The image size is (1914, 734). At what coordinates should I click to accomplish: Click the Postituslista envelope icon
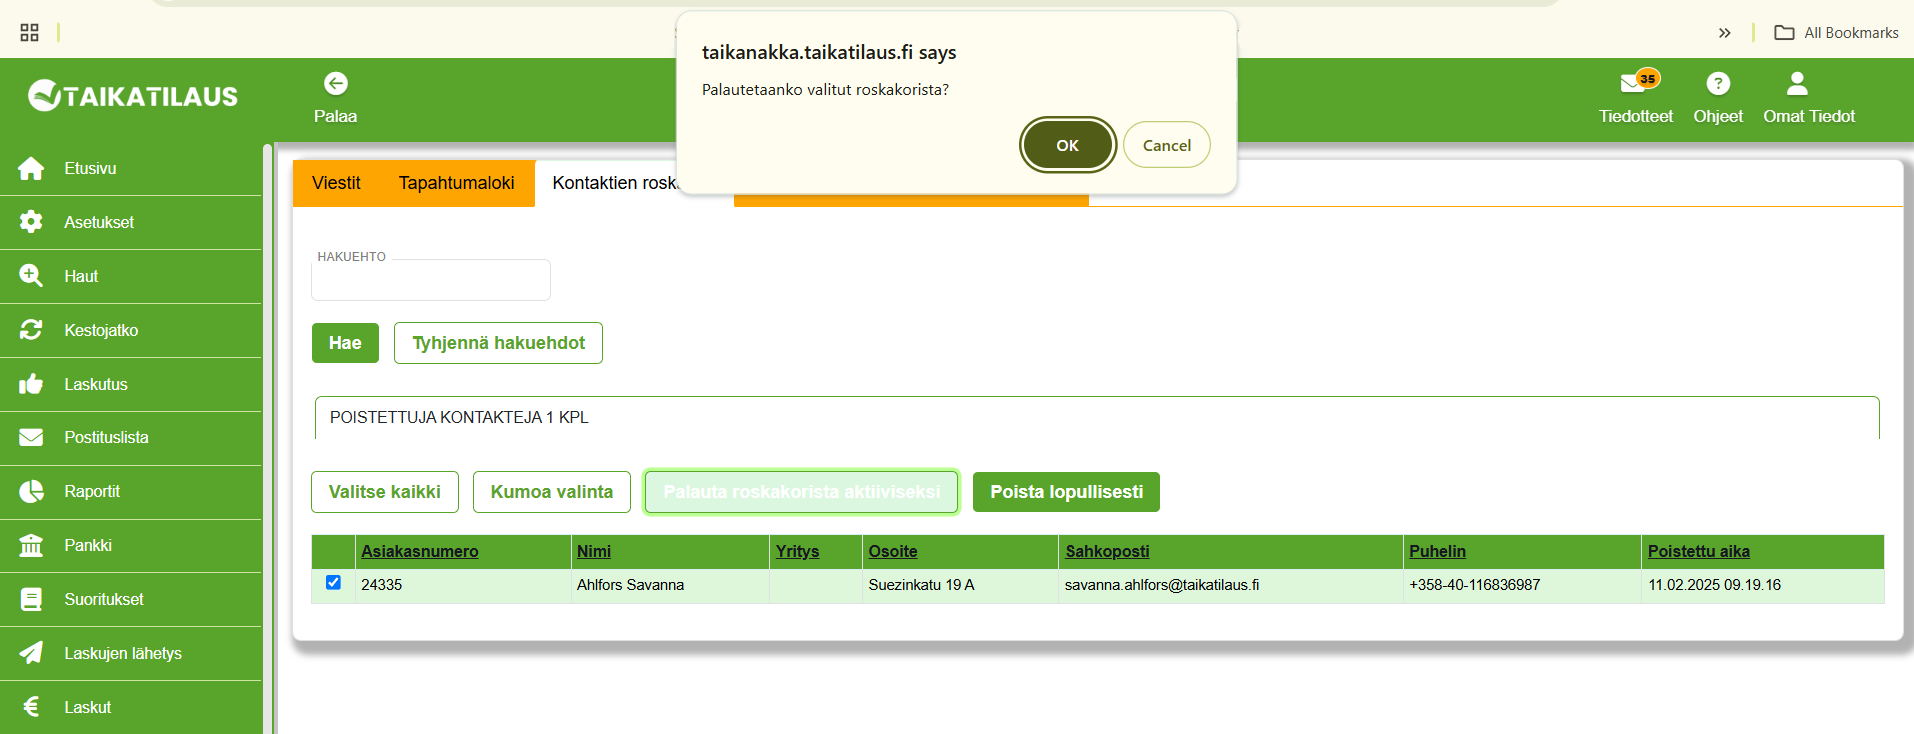31,437
